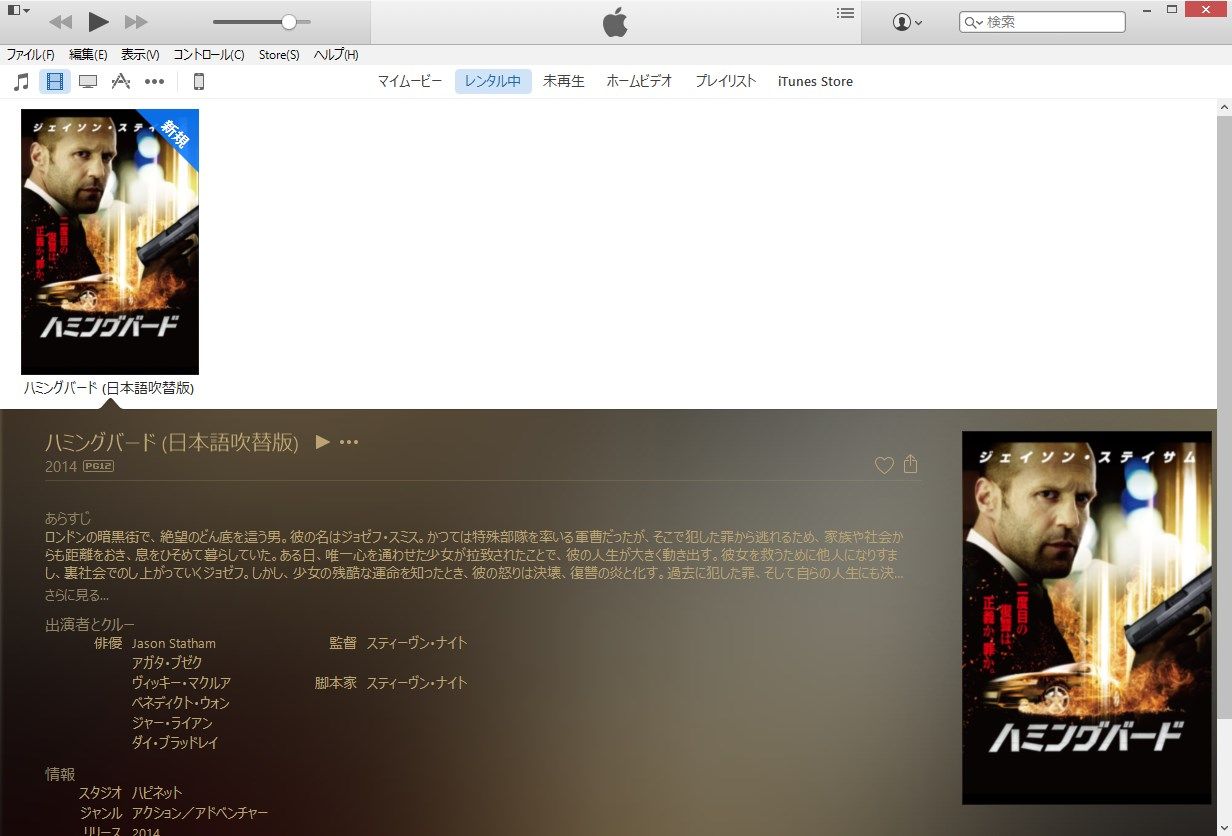Open the Apps library icon
1232x836 pixels.
[x=121, y=82]
